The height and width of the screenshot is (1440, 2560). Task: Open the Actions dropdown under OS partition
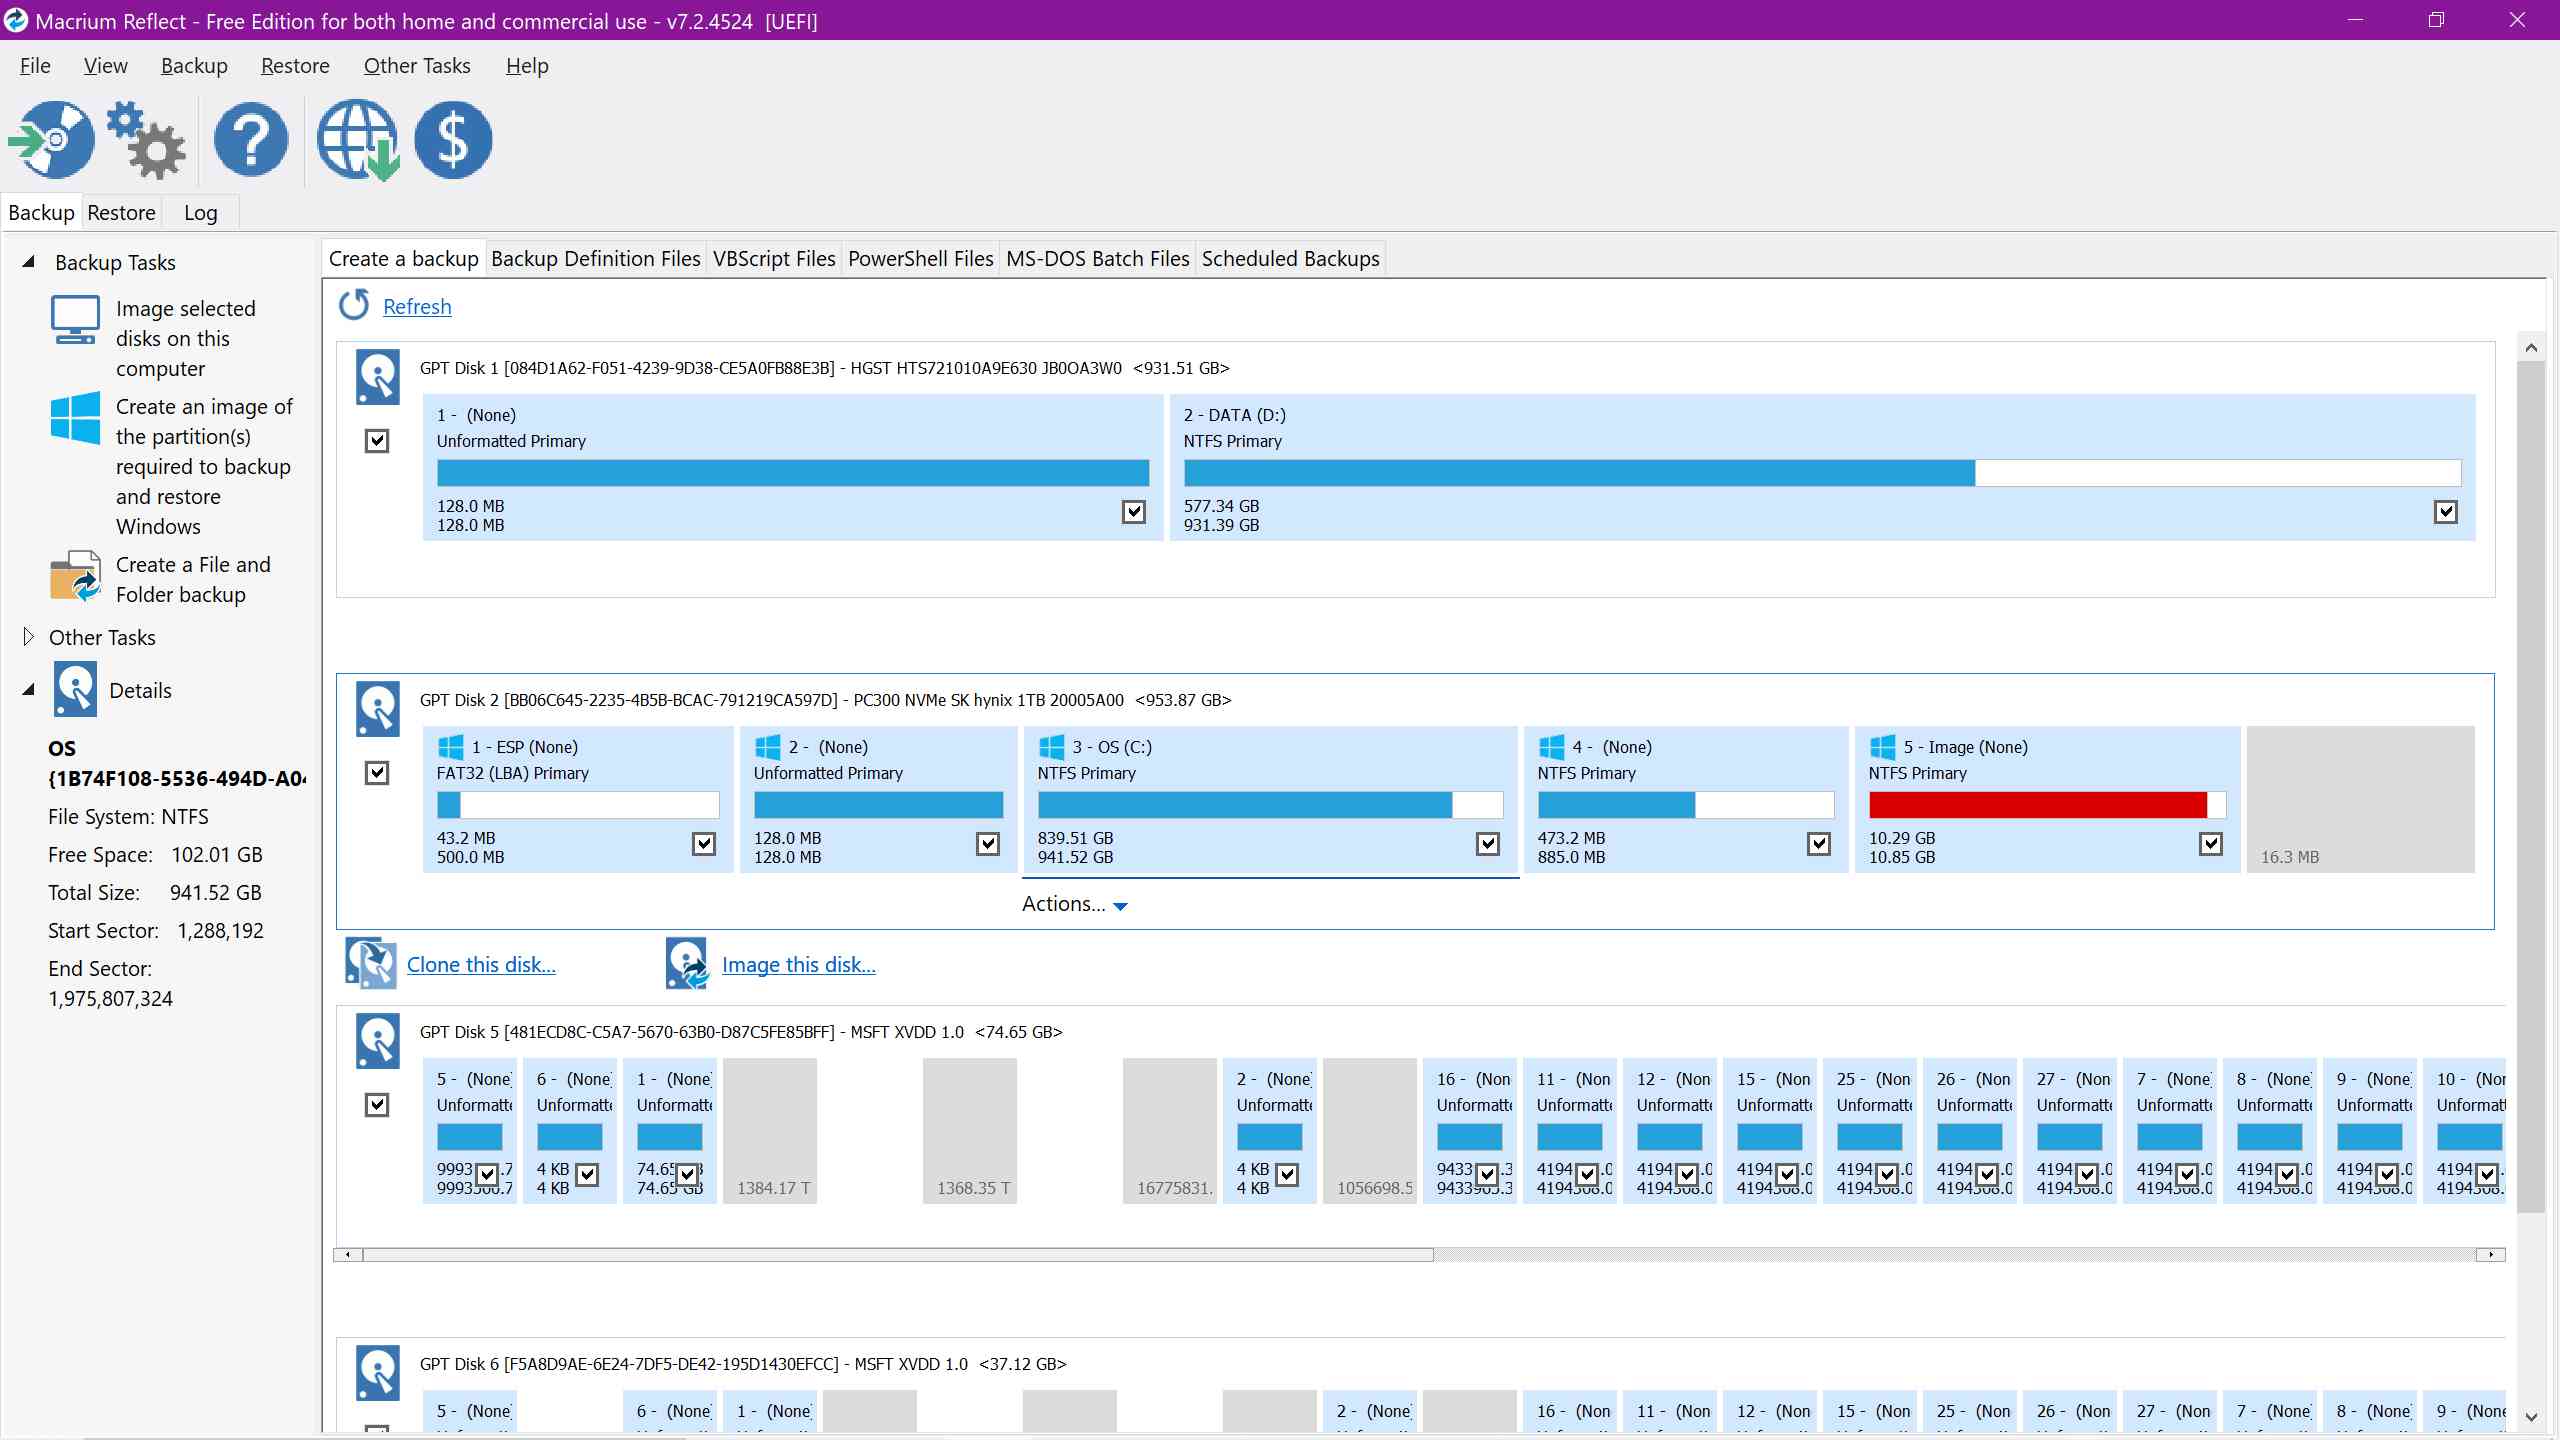click(1075, 904)
